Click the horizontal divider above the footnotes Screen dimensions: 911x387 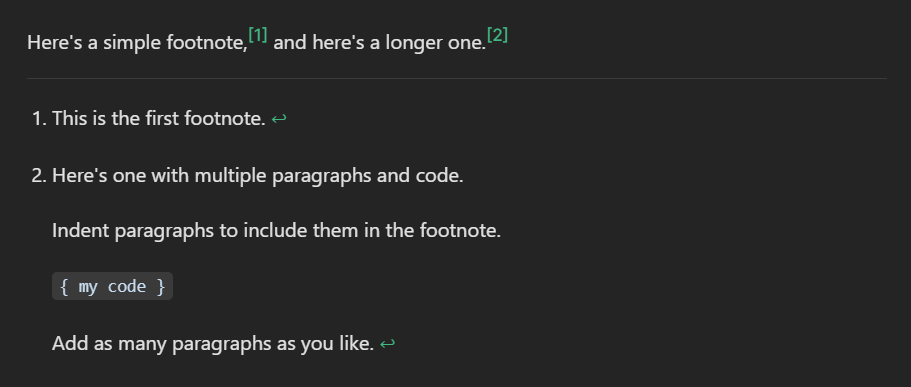(457, 78)
